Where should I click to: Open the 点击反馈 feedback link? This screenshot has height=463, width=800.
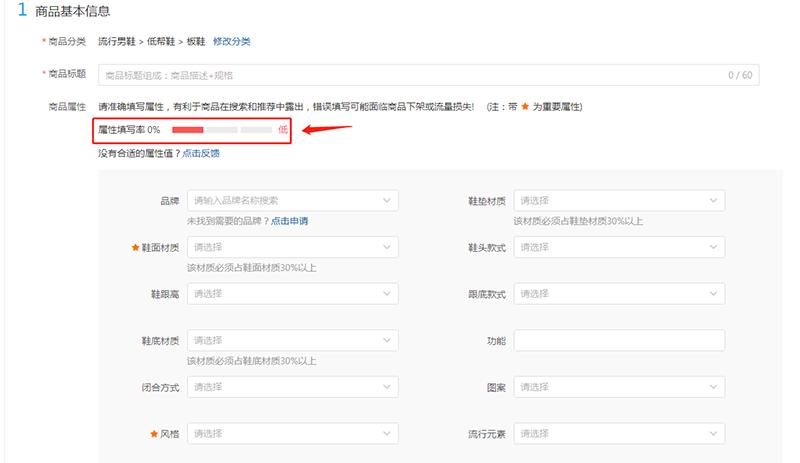click(x=201, y=153)
